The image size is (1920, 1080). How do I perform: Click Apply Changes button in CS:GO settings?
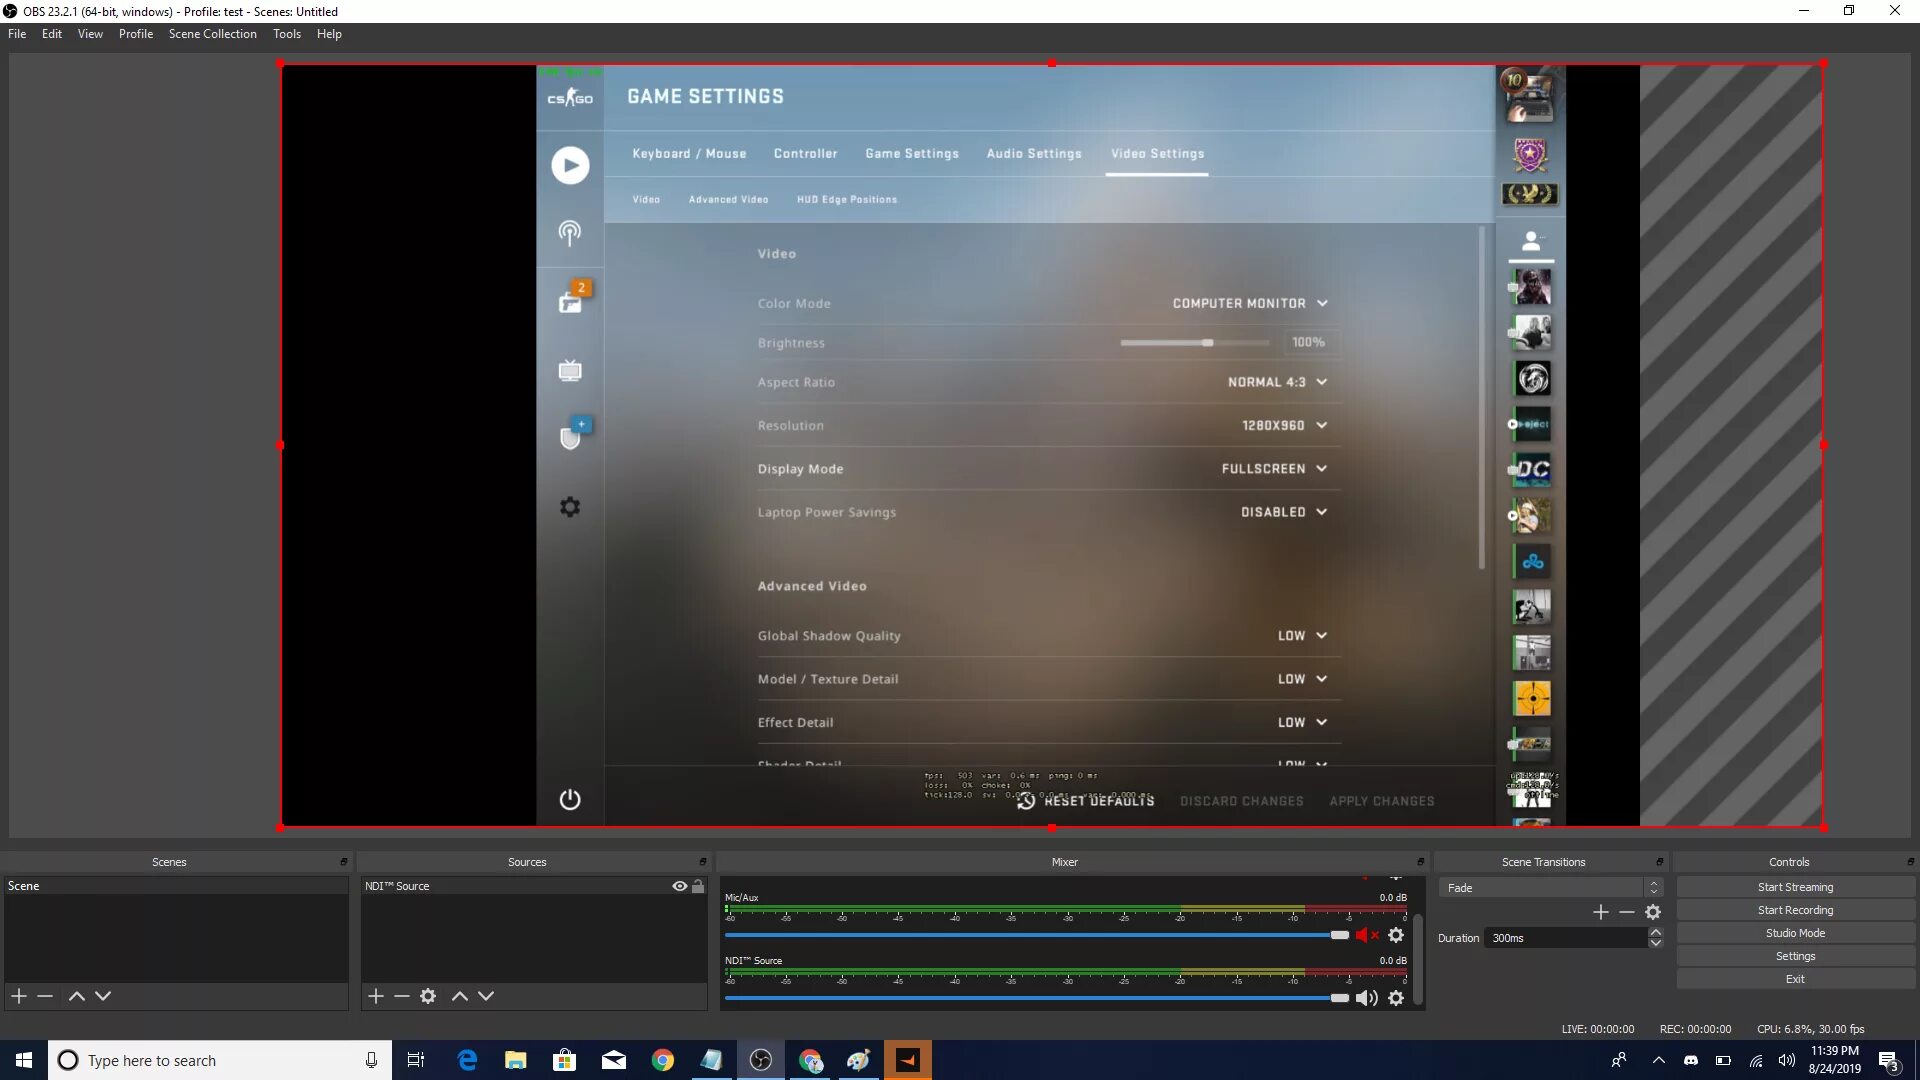[1381, 800]
